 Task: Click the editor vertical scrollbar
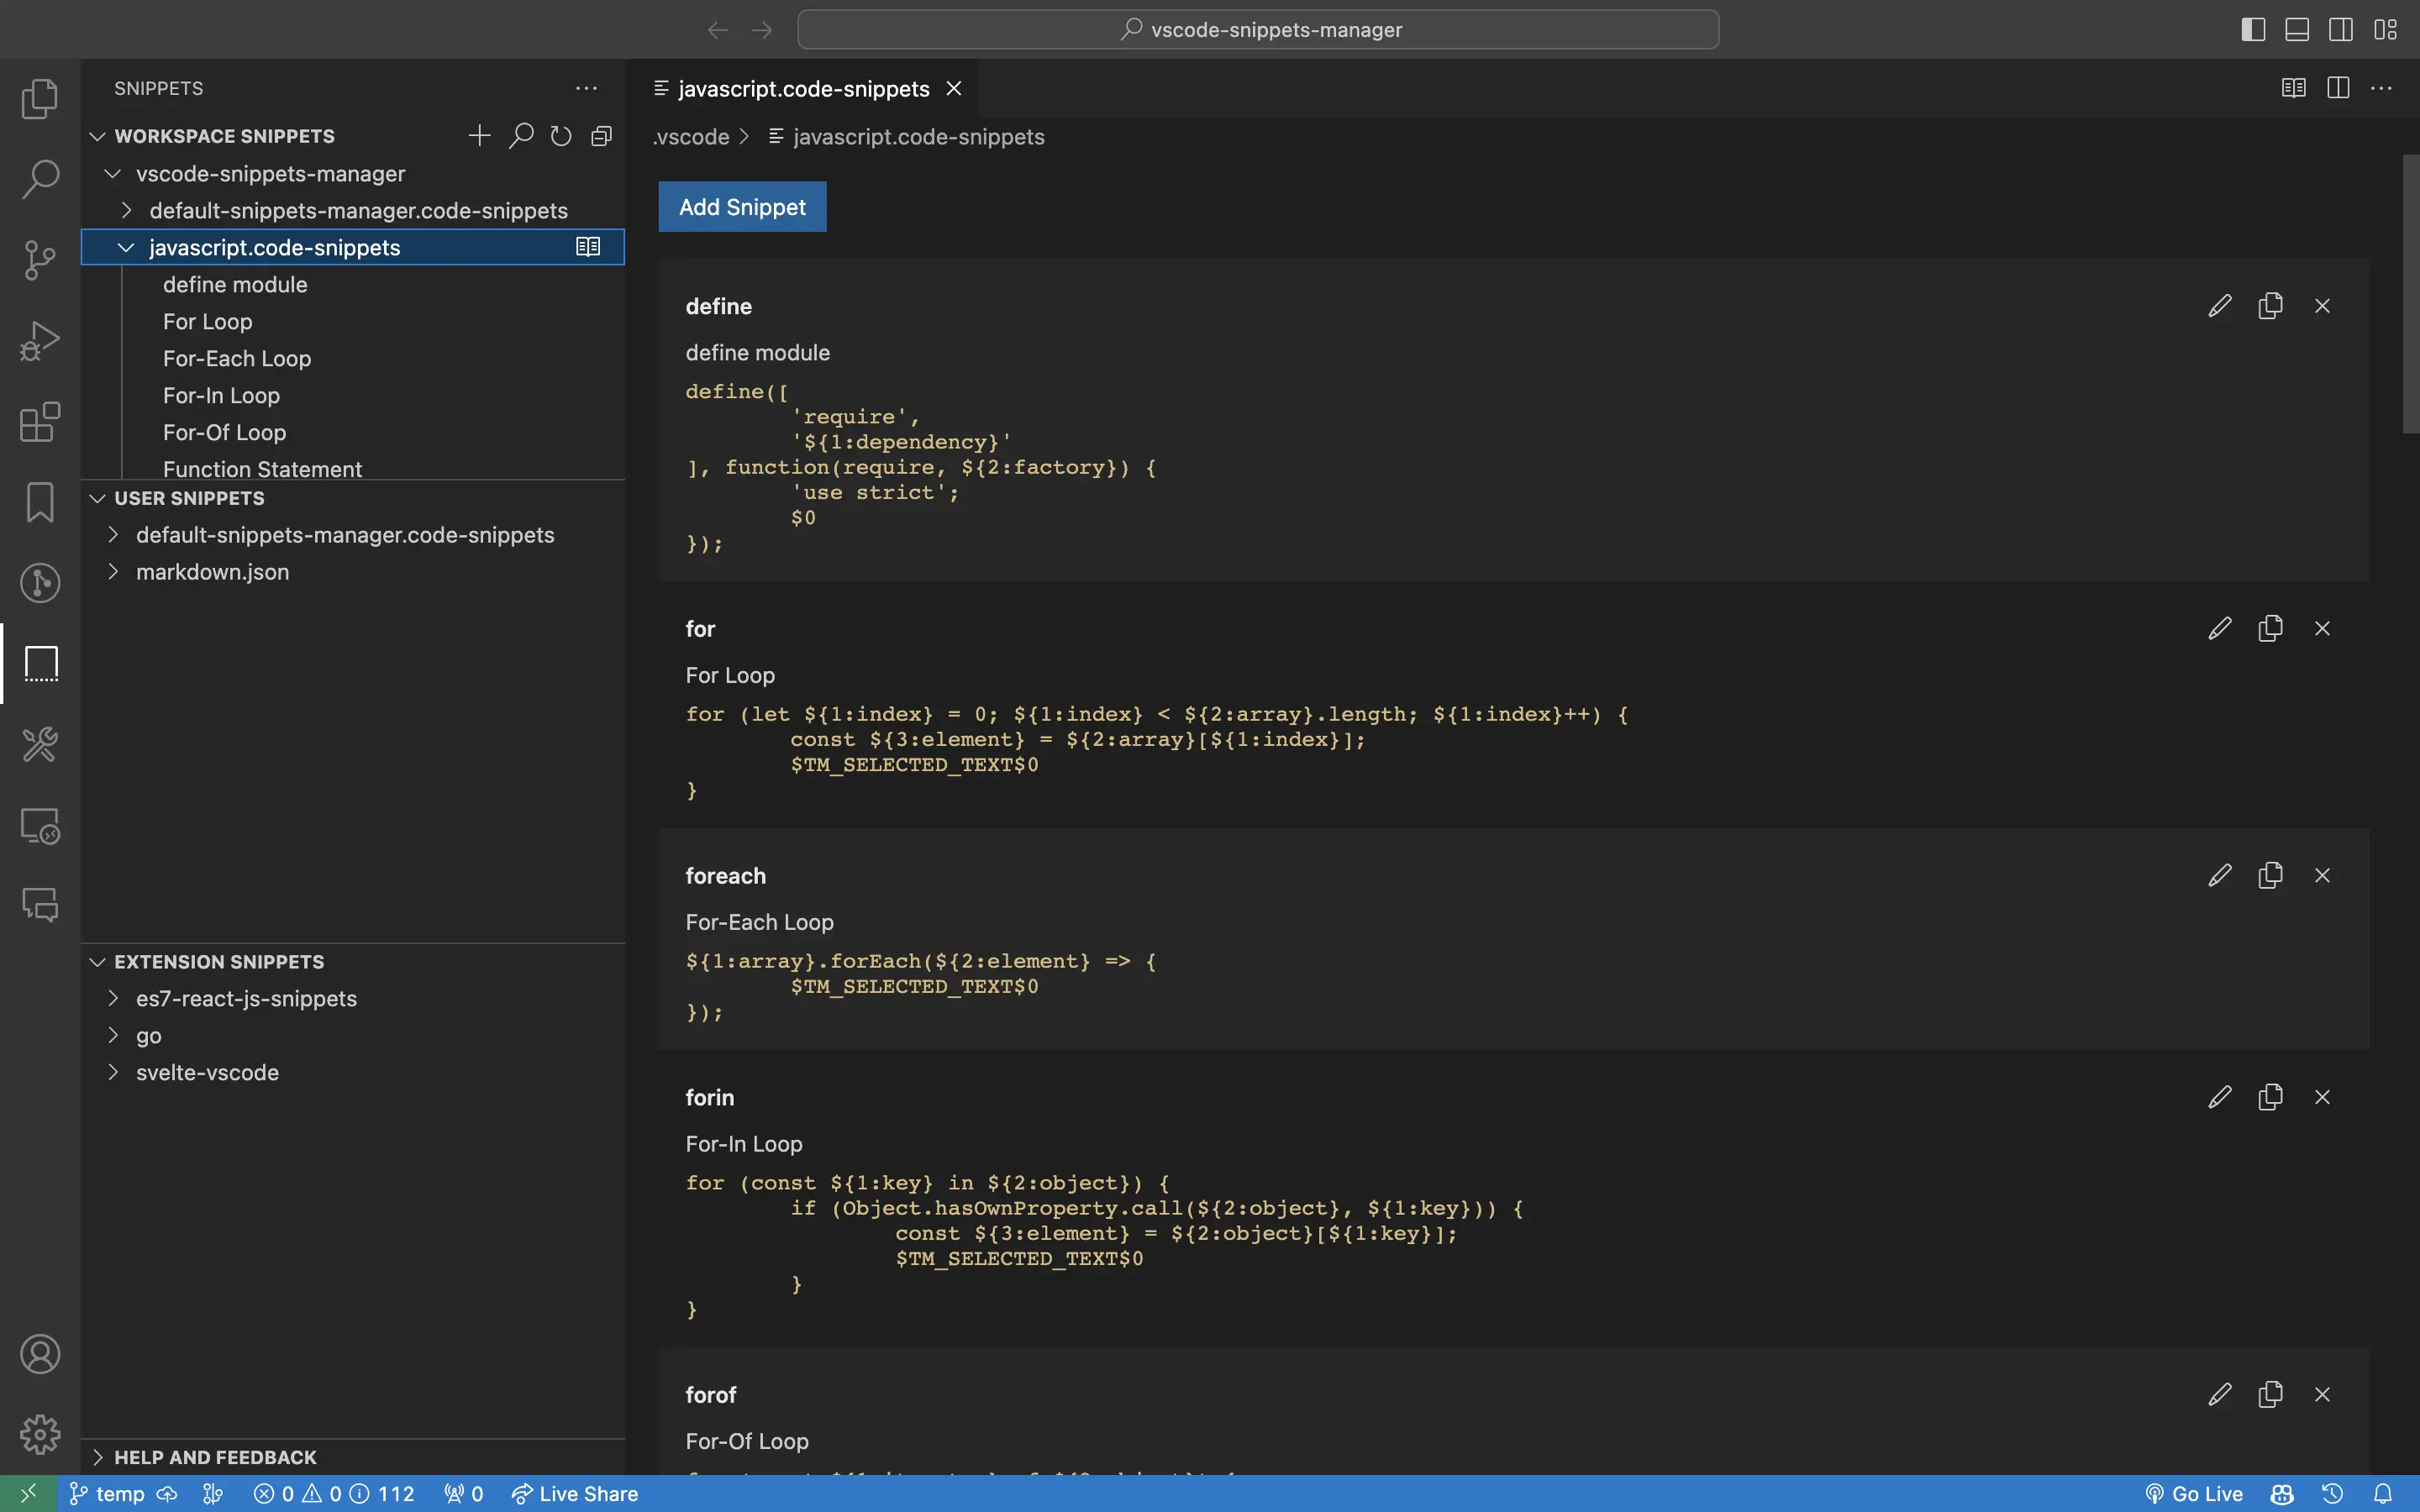coord(2410,293)
